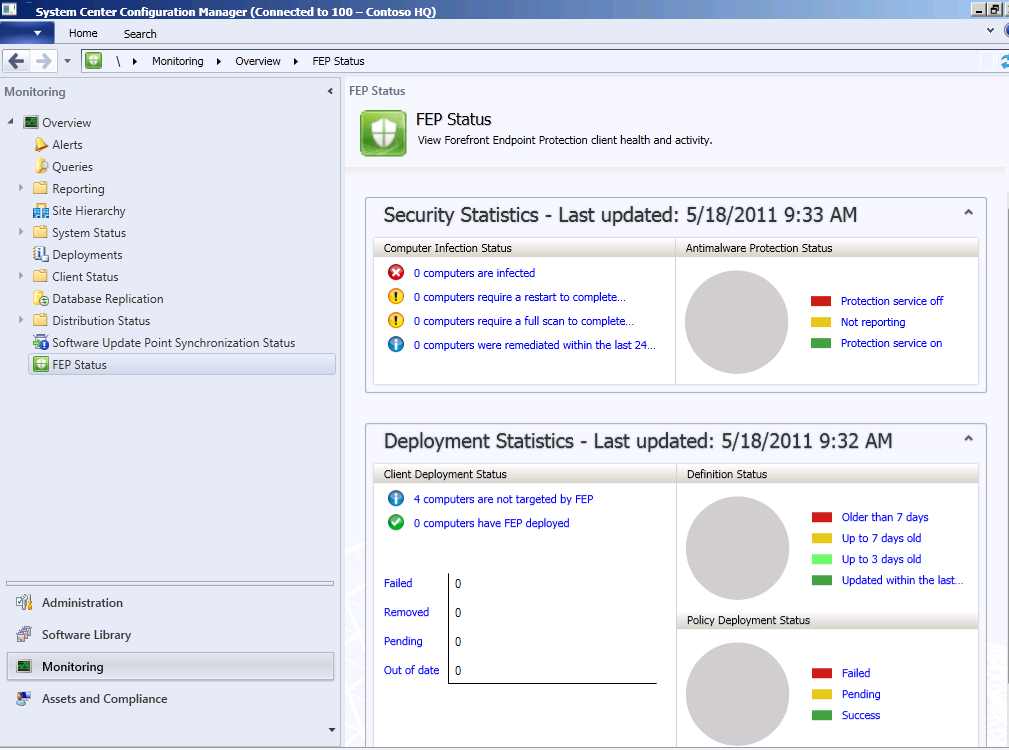Collapse the Security Statistics section
Image resolution: width=1009 pixels, height=750 pixels.
click(x=968, y=213)
